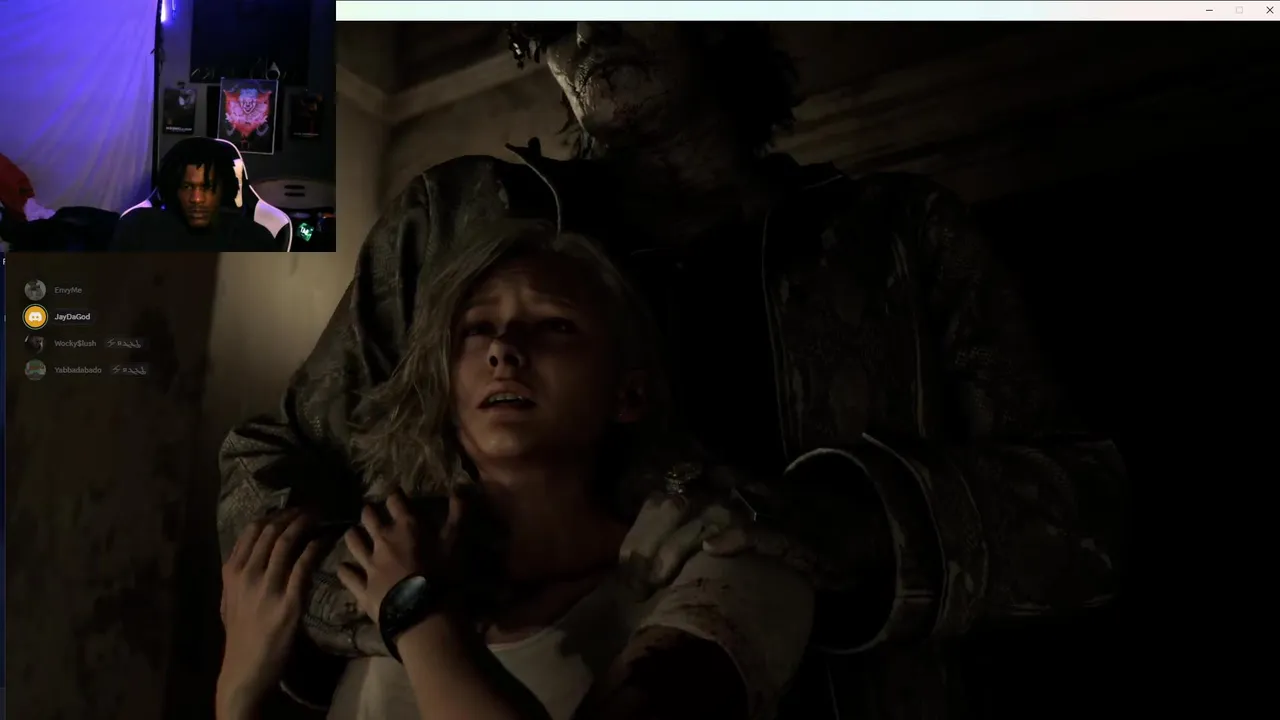Viewport: 1280px width, 720px height.
Task: Select the Wocky$lush username text
Action: 75,343
